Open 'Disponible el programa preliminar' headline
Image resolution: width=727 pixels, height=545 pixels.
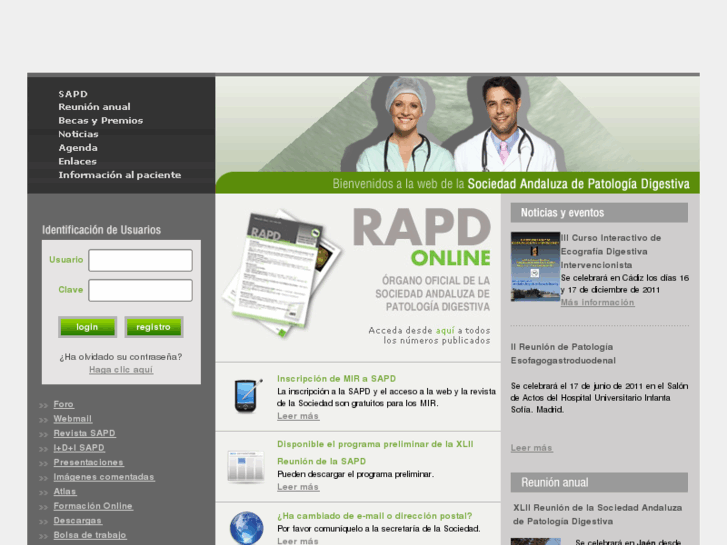[x=375, y=453]
